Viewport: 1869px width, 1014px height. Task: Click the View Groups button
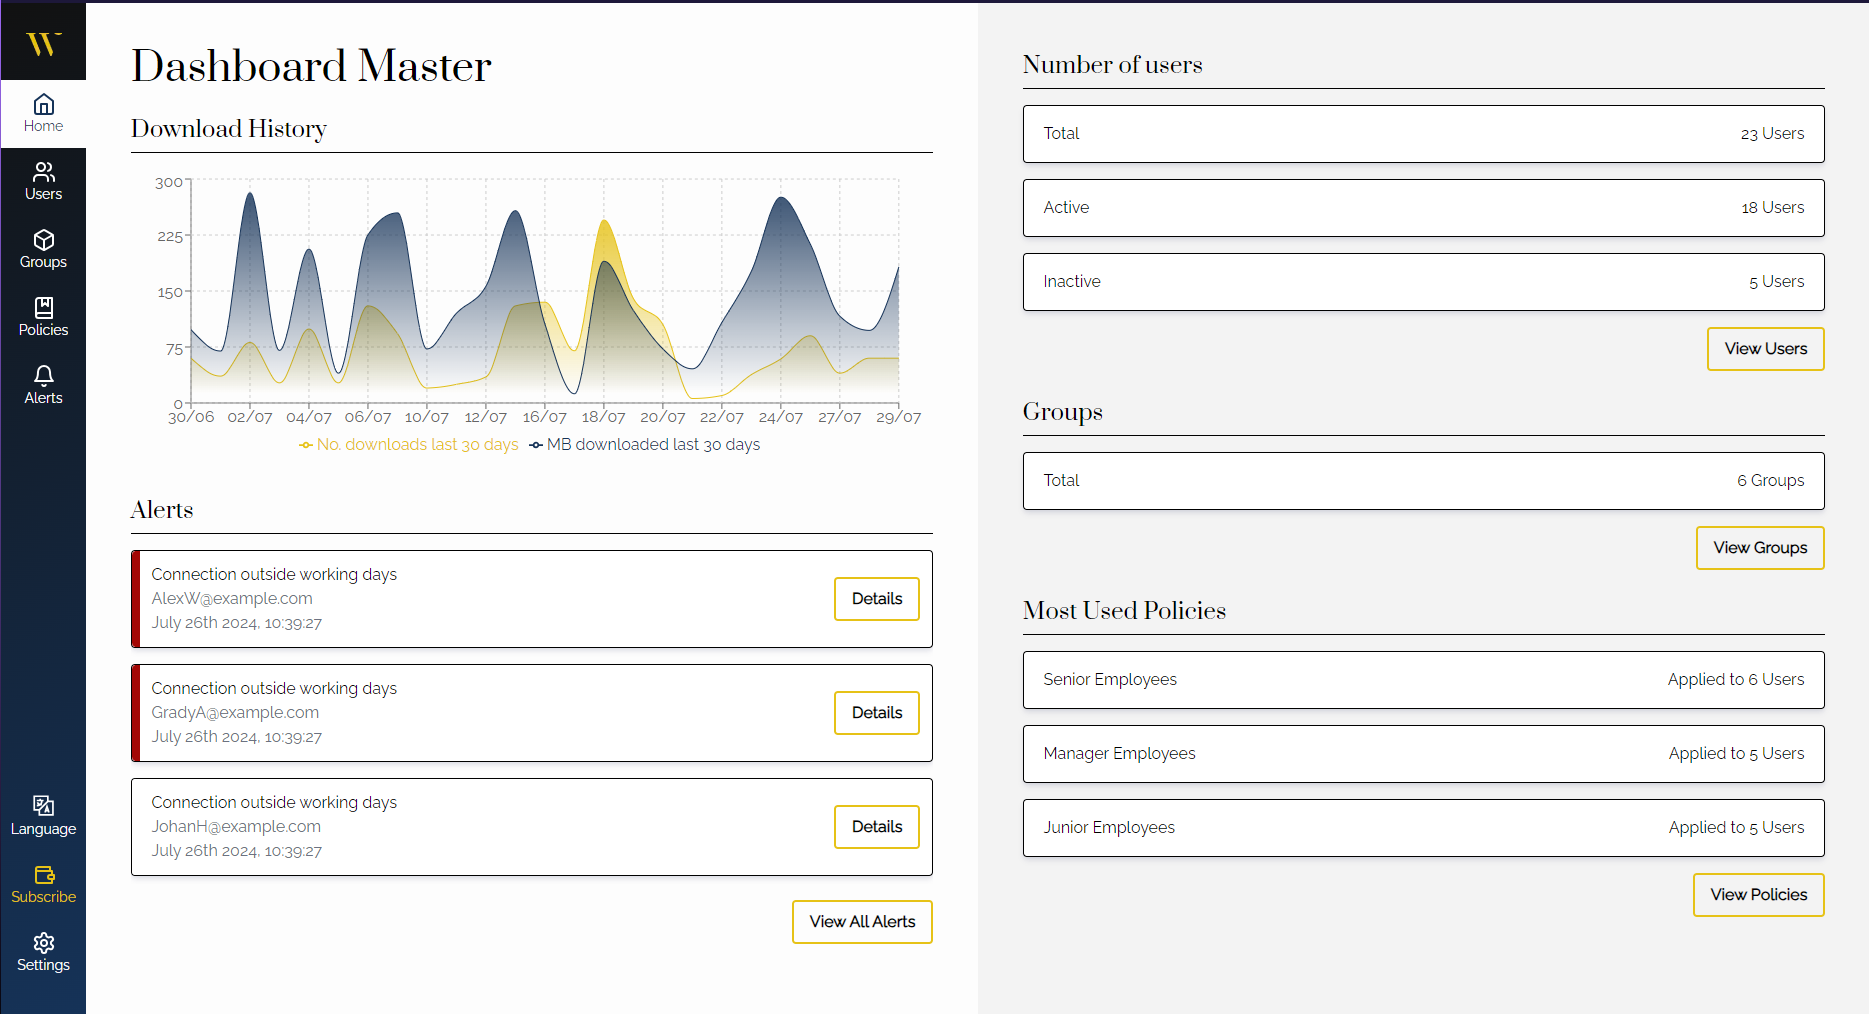1760,548
